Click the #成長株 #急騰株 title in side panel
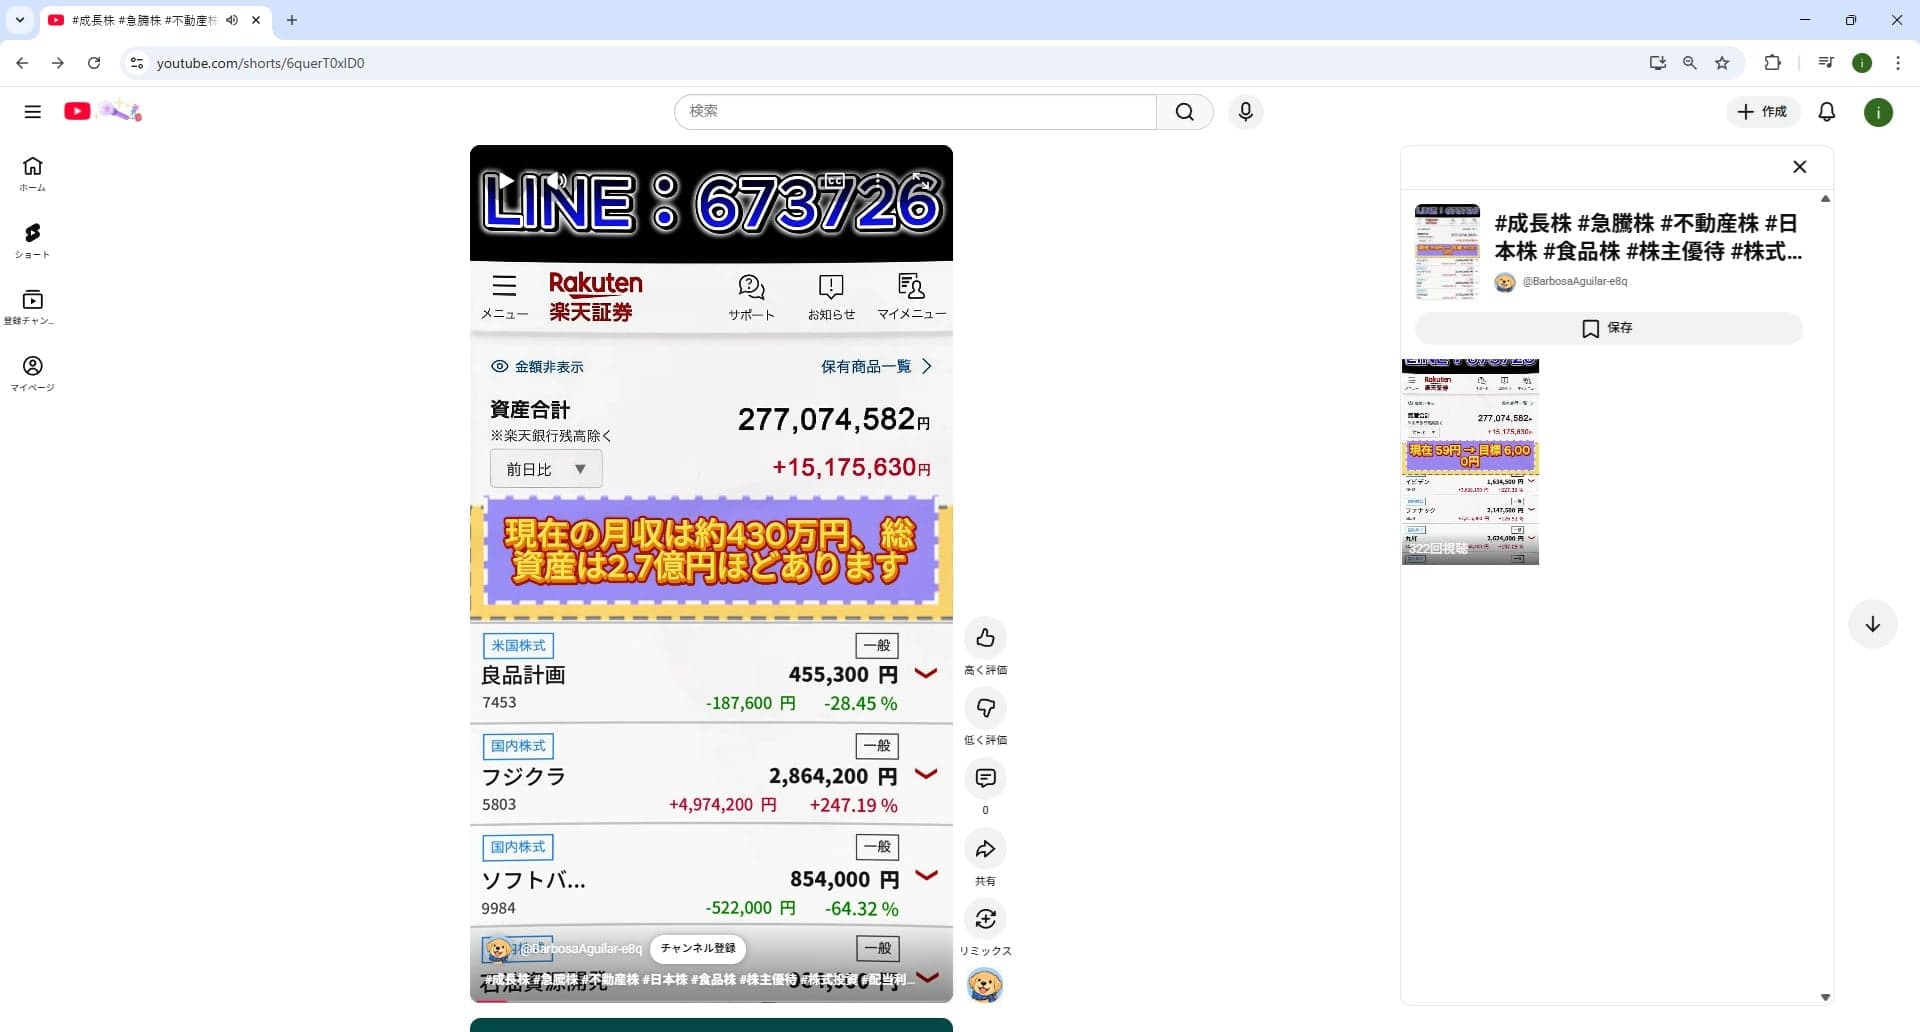 [x=1648, y=237]
